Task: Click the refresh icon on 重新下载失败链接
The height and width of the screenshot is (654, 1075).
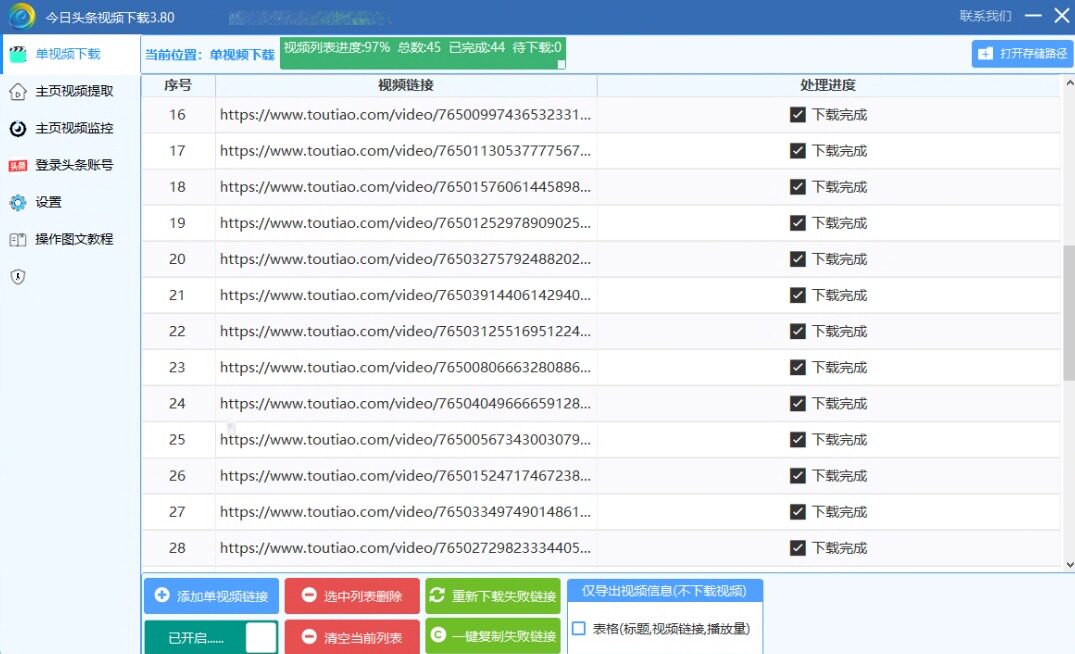Action: coord(437,595)
